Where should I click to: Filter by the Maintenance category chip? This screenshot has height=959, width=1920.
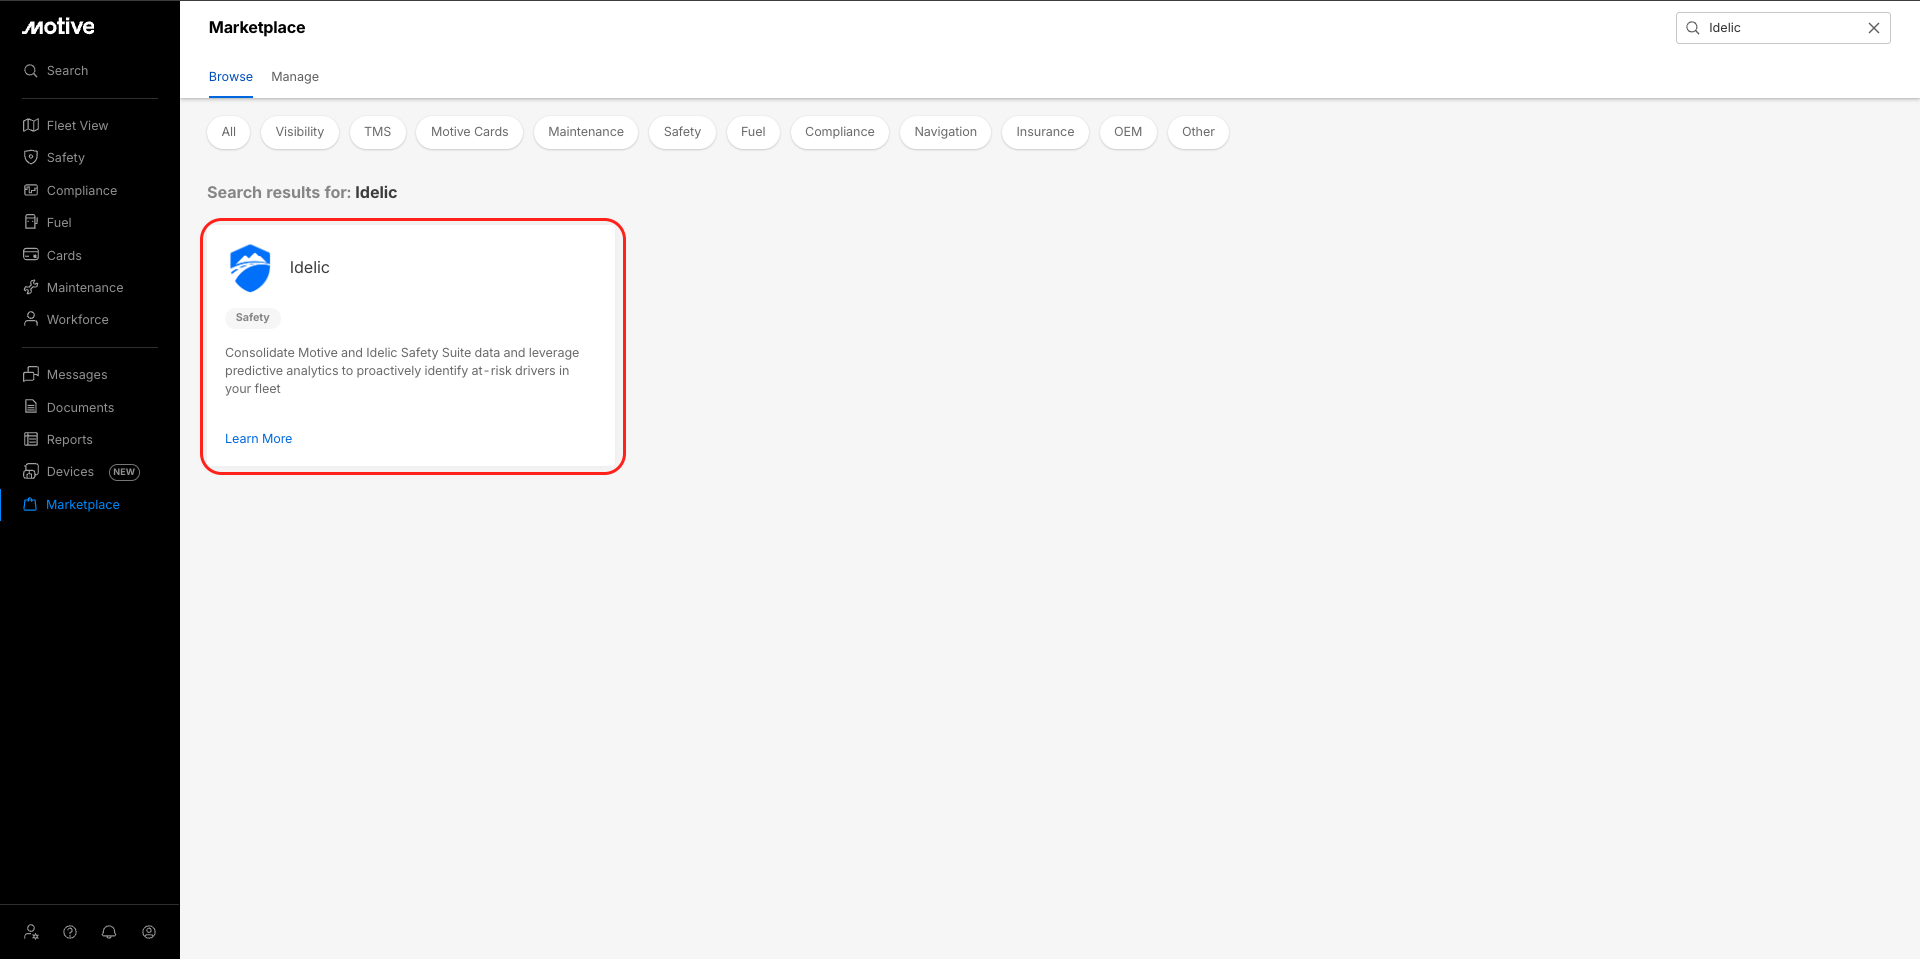click(586, 132)
